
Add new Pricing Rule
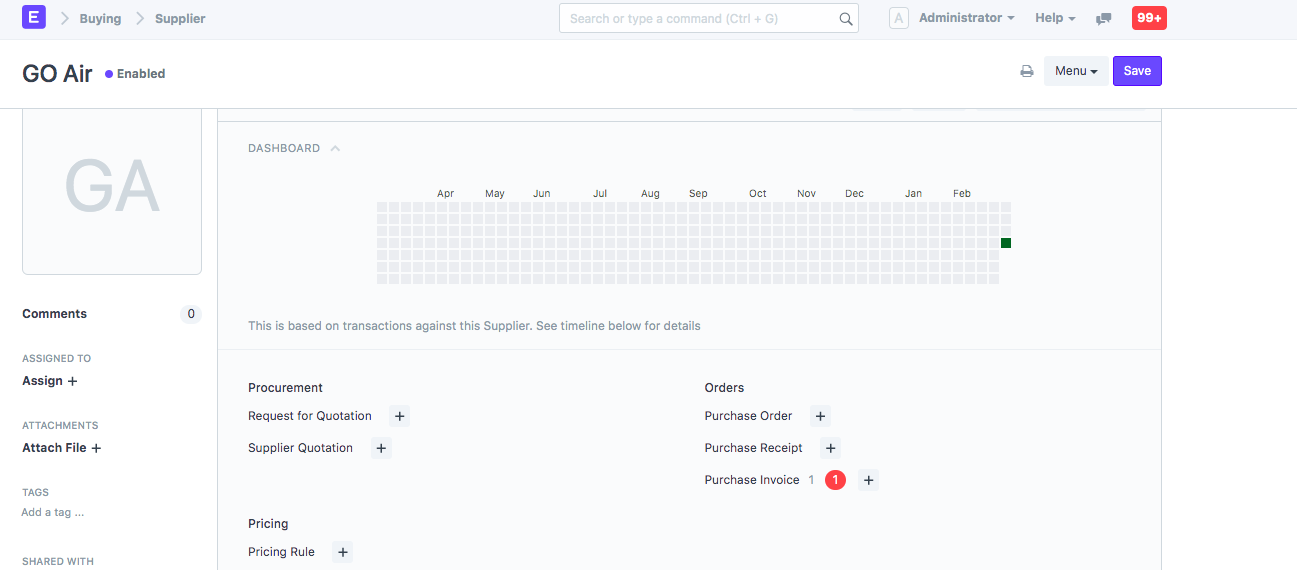tap(342, 552)
